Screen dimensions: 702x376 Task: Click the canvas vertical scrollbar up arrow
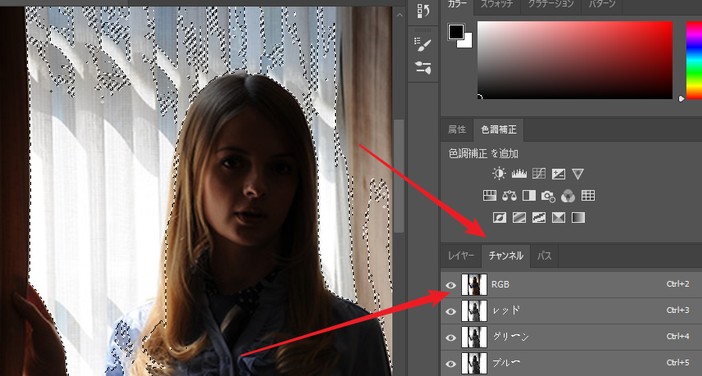(x=399, y=15)
